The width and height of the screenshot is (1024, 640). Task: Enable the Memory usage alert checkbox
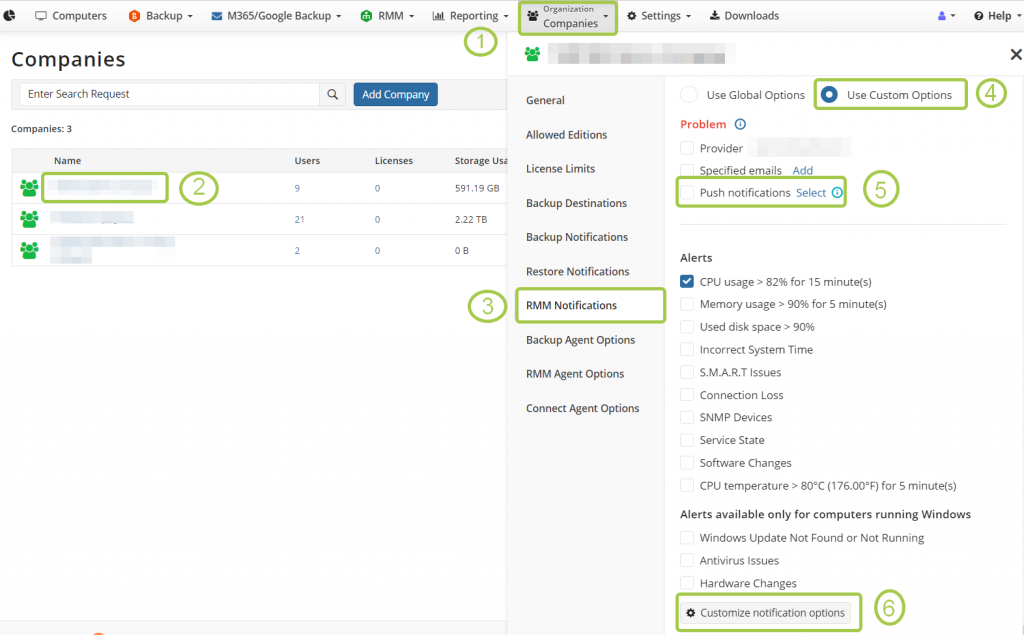(687, 304)
